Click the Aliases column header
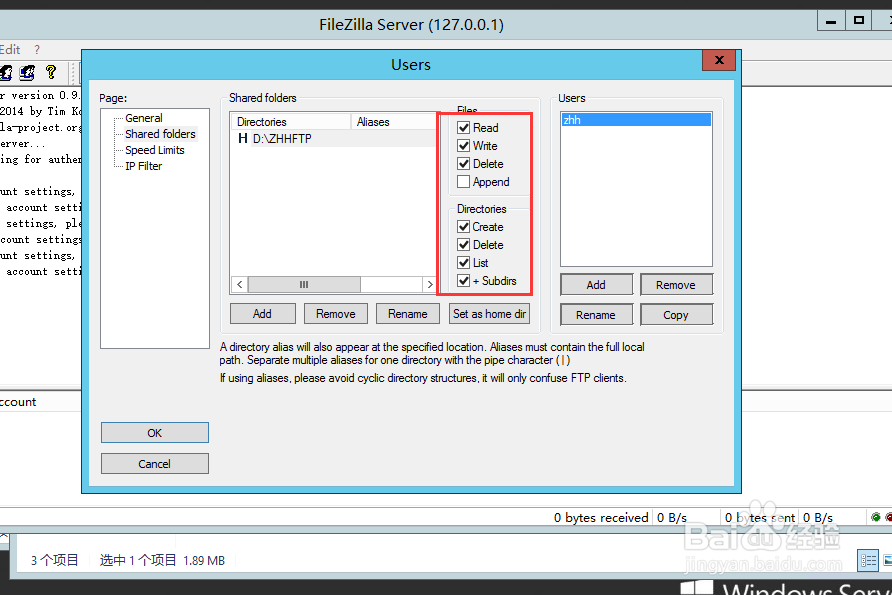892x595 pixels. [394, 122]
